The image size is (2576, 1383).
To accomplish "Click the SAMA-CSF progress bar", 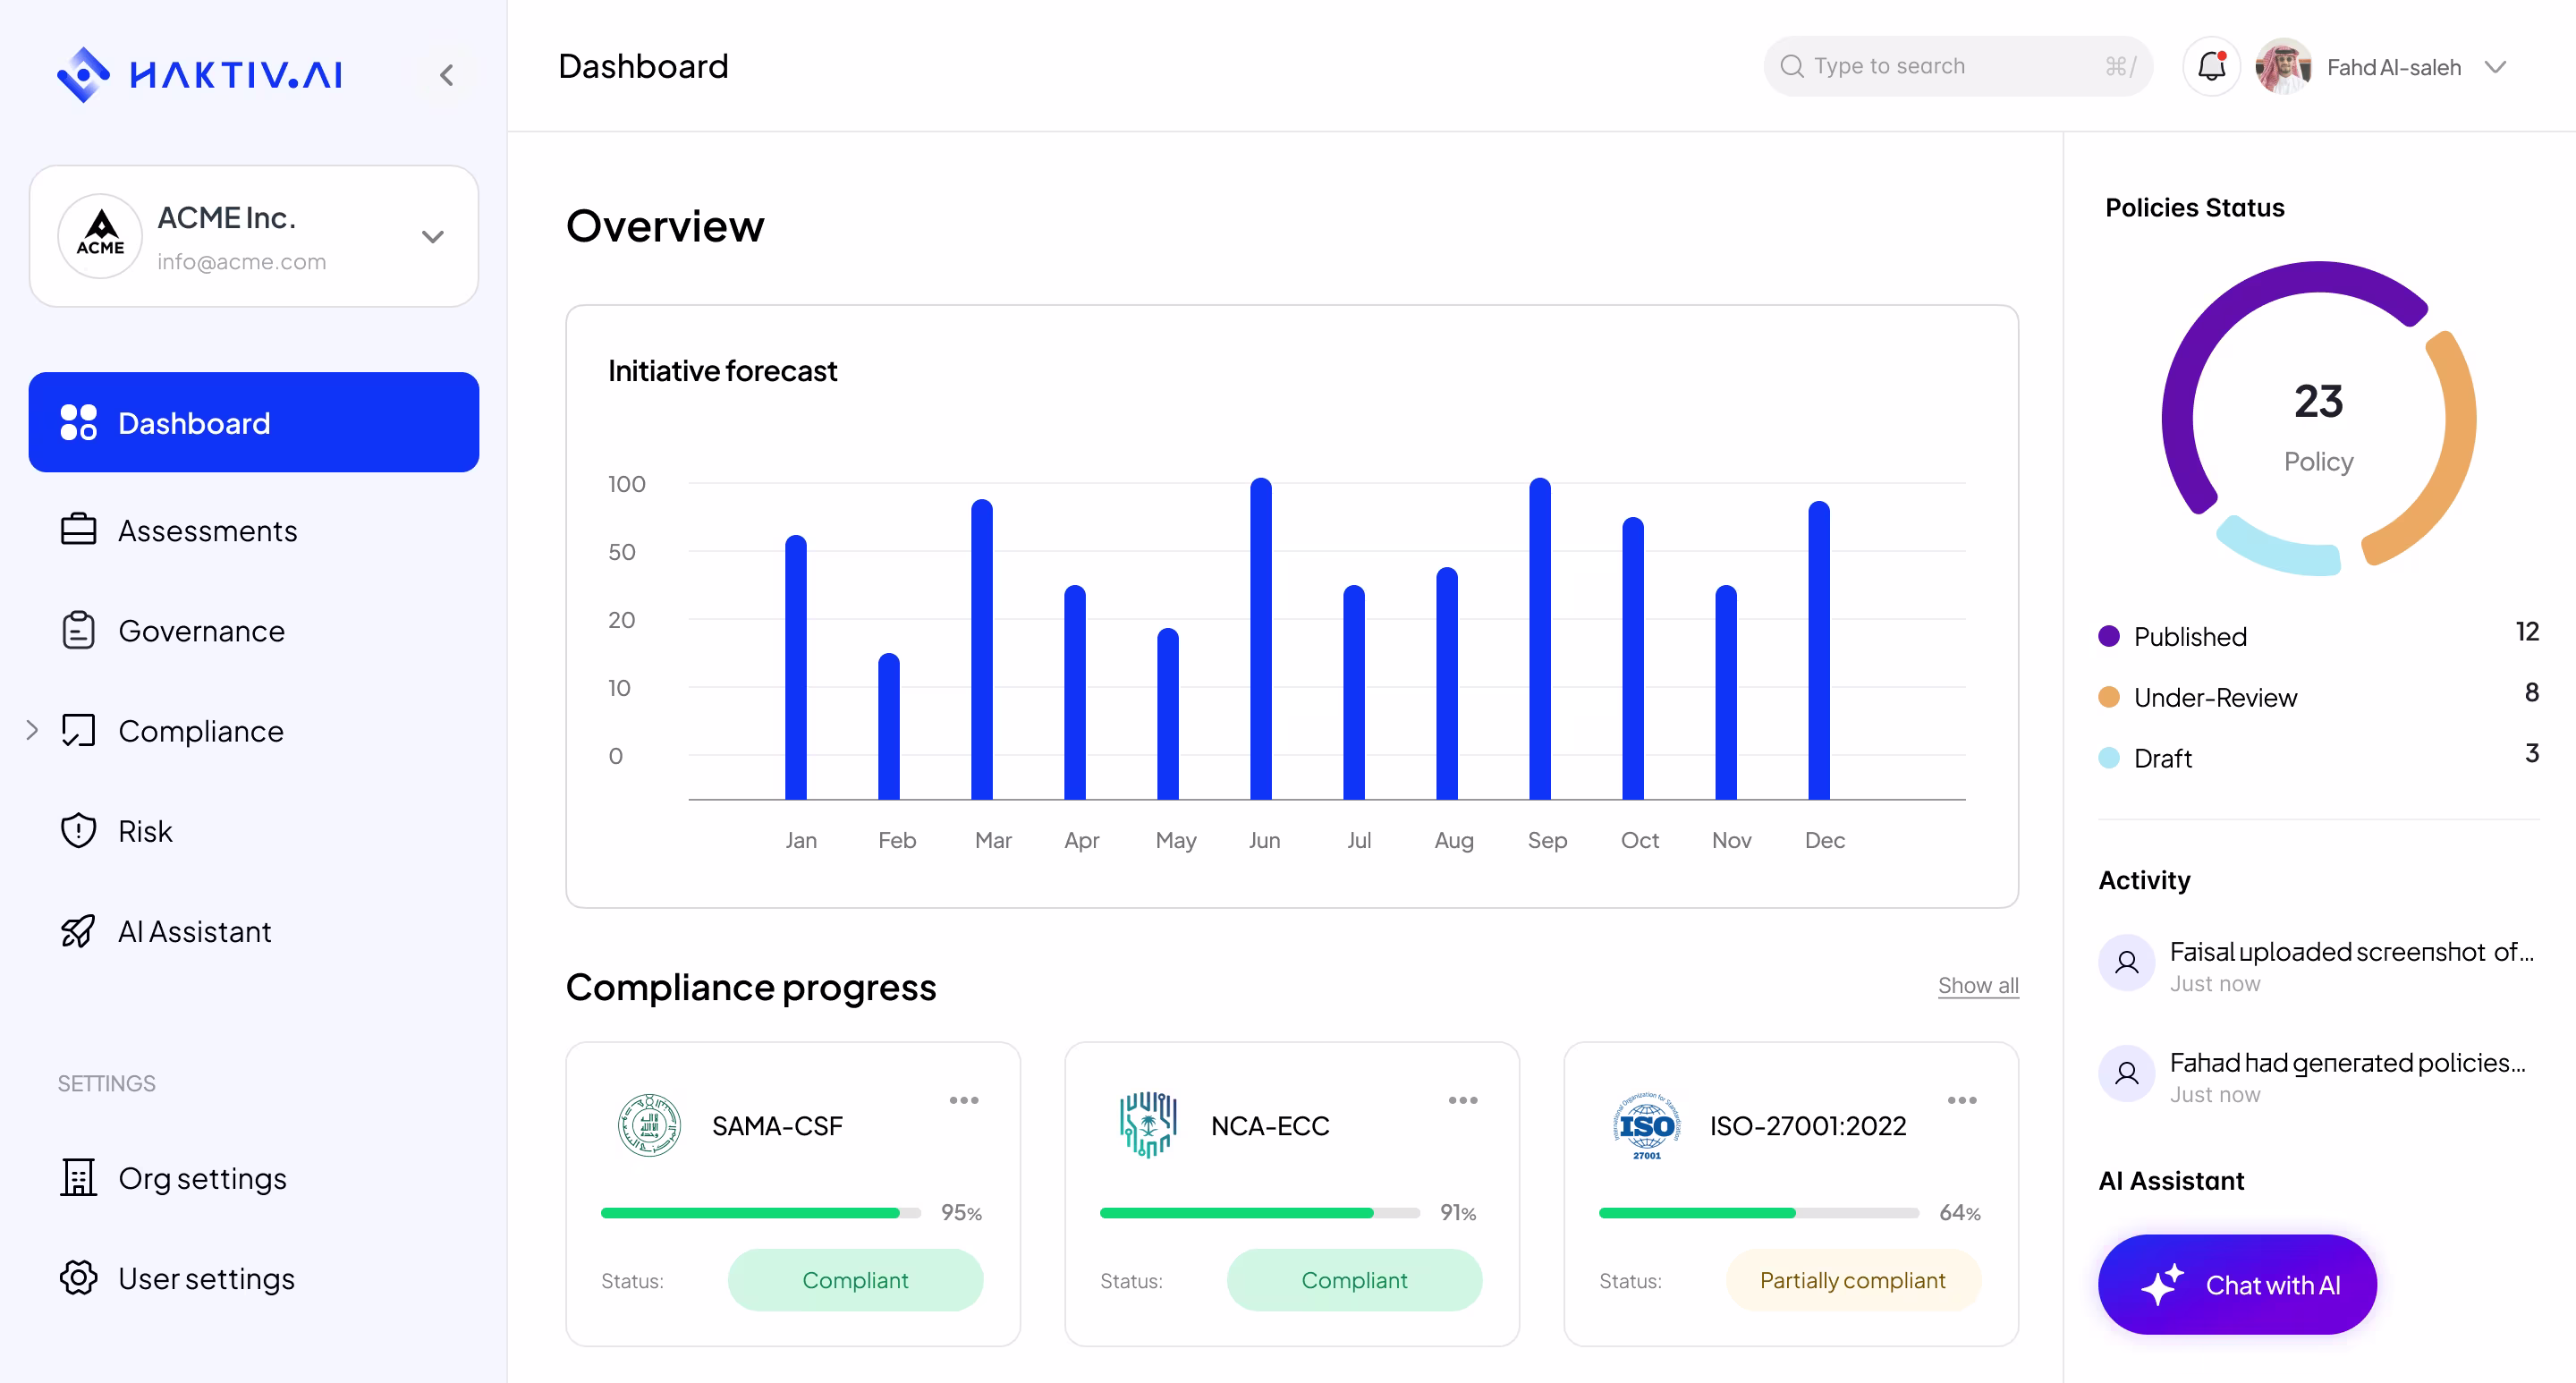I will pos(760,1213).
